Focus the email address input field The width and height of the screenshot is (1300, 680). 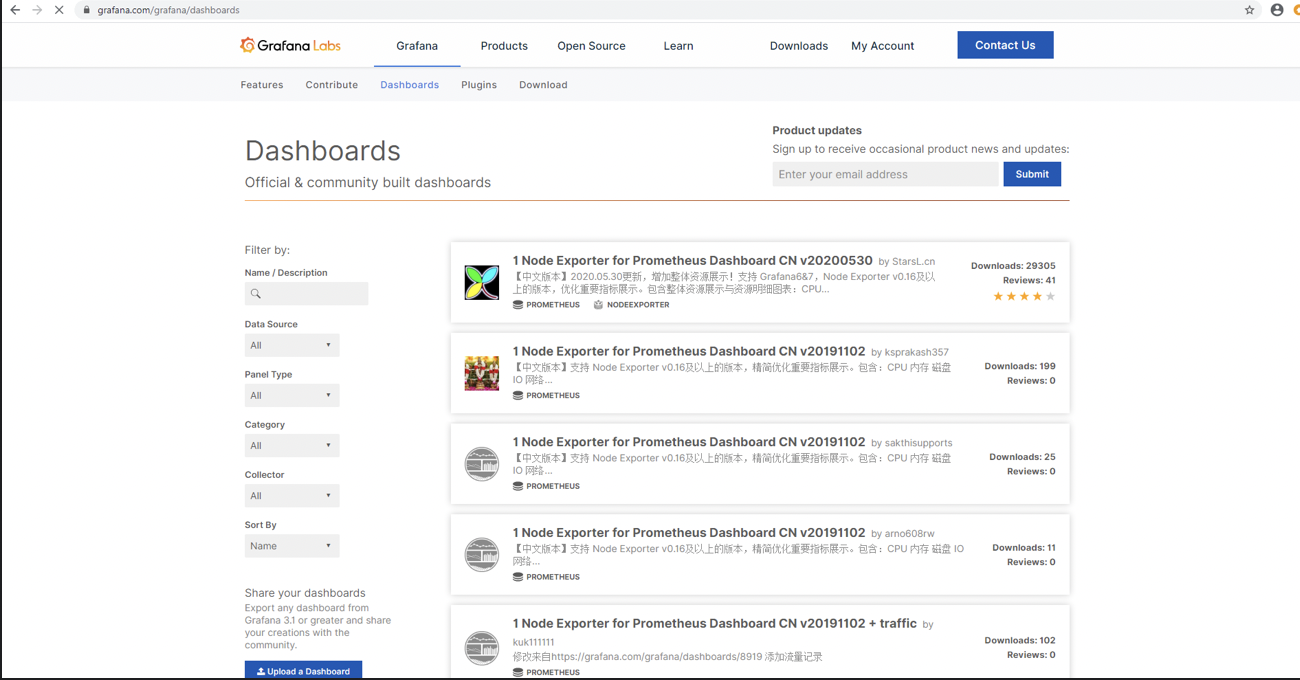(885, 174)
